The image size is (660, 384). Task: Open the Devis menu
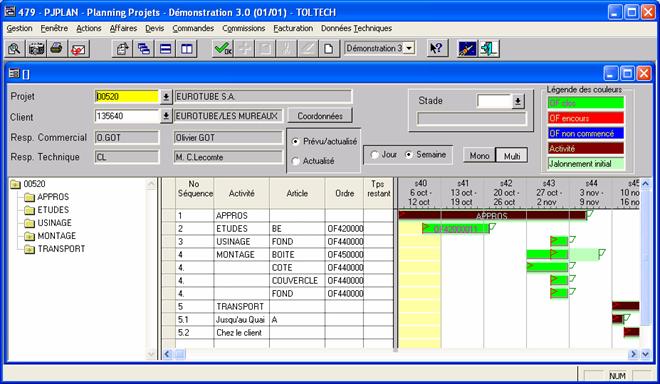tap(154, 28)
